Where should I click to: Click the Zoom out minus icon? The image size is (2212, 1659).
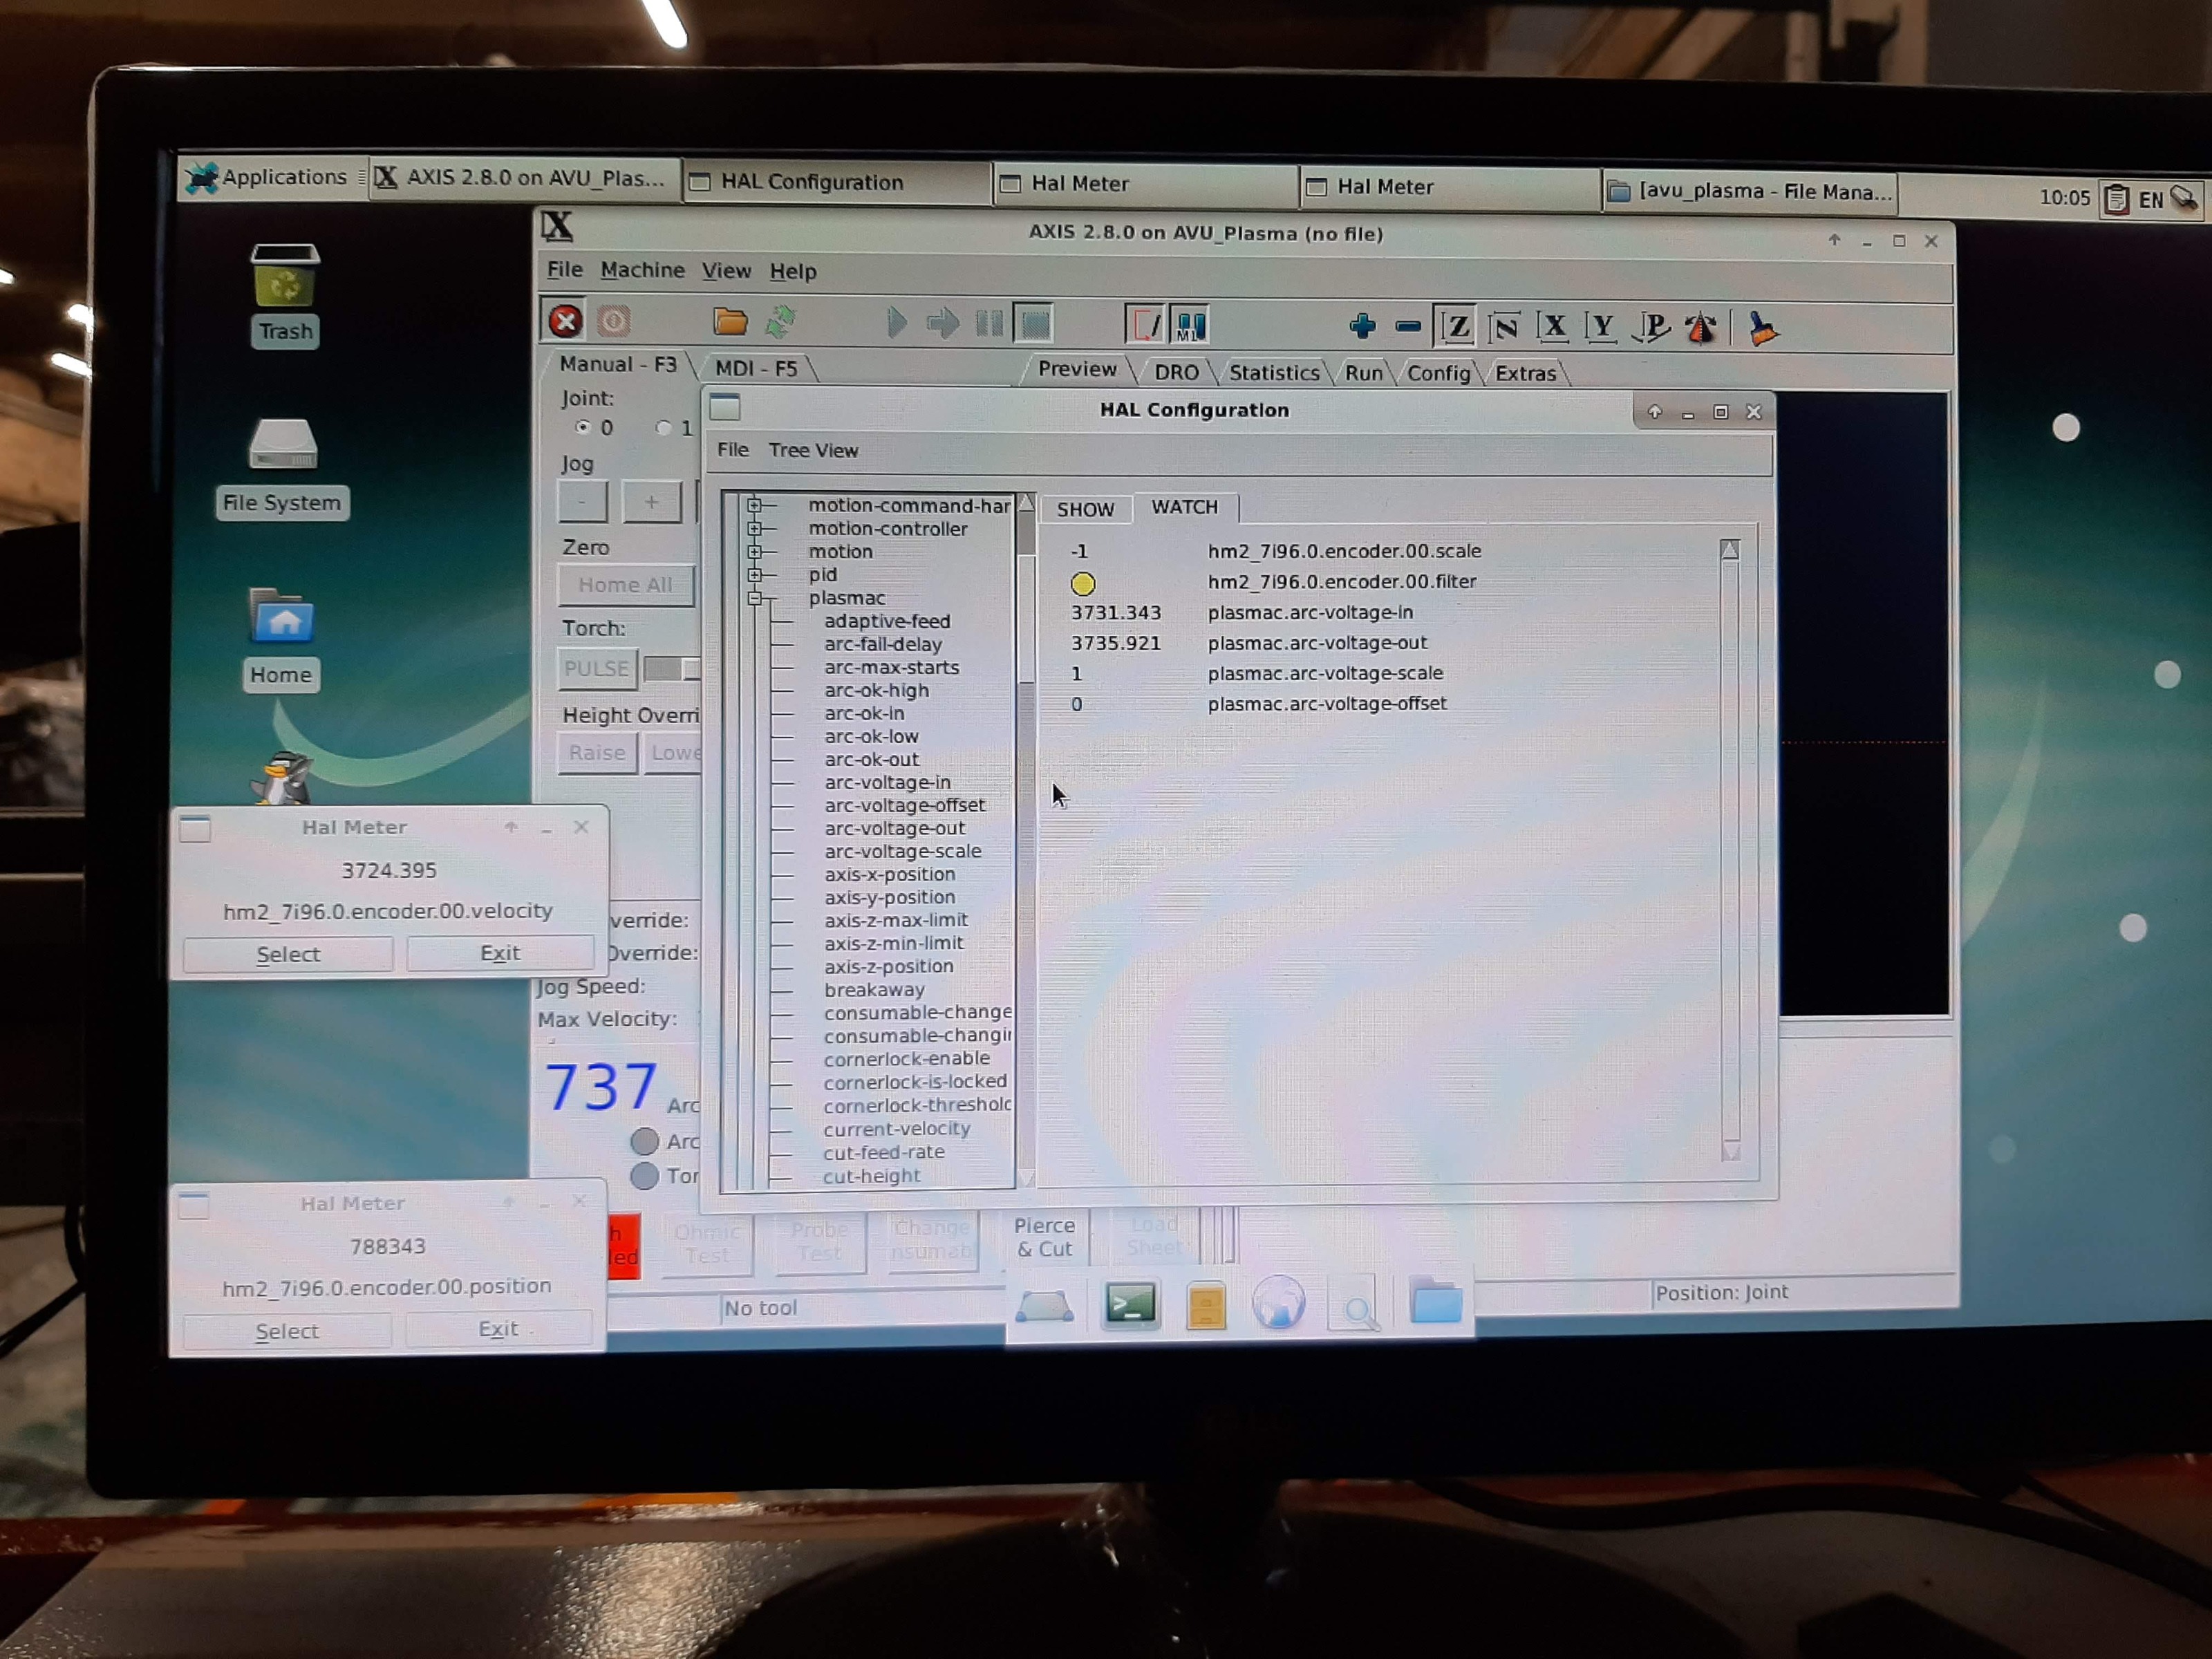[x=1408, y=326]
